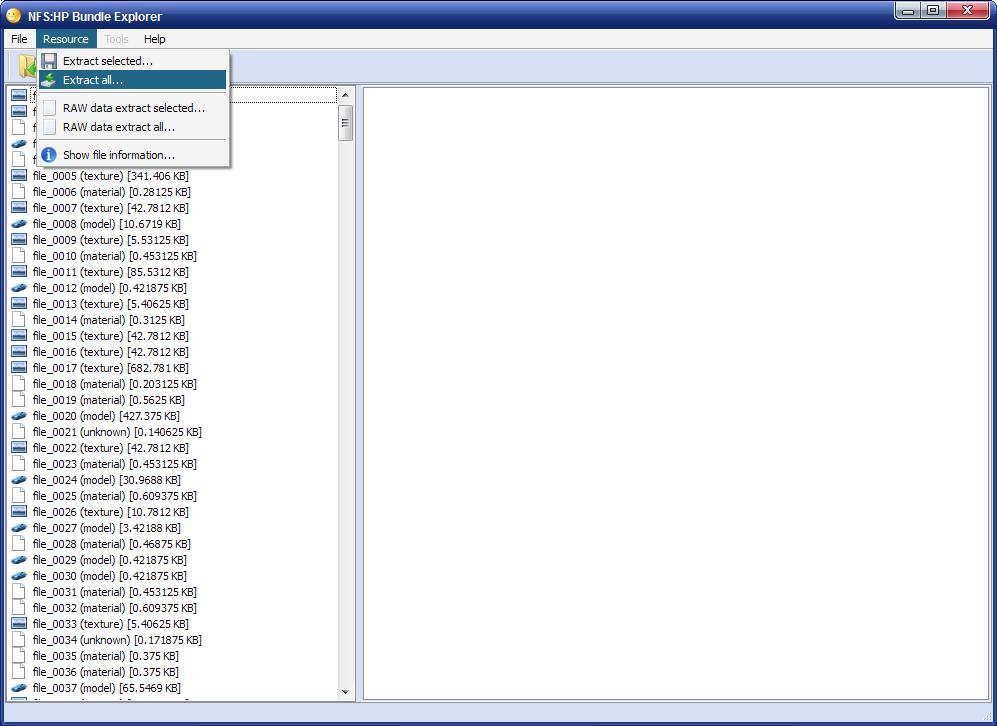The height and width of the screenshot is (726, 997).
Task: Click car model icon of file_0020
Action: point(19,416)
